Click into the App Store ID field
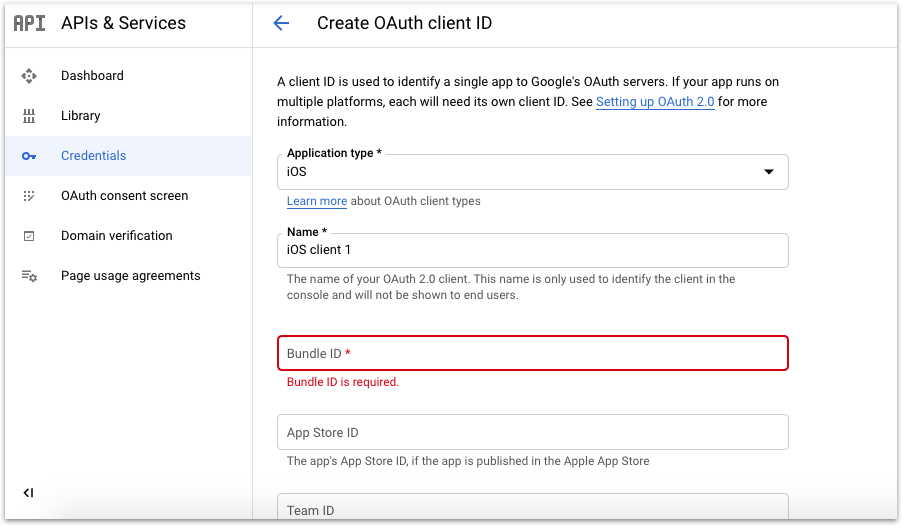Image resolution: width=902 pixels, height=526 pixels. point(533,432)
